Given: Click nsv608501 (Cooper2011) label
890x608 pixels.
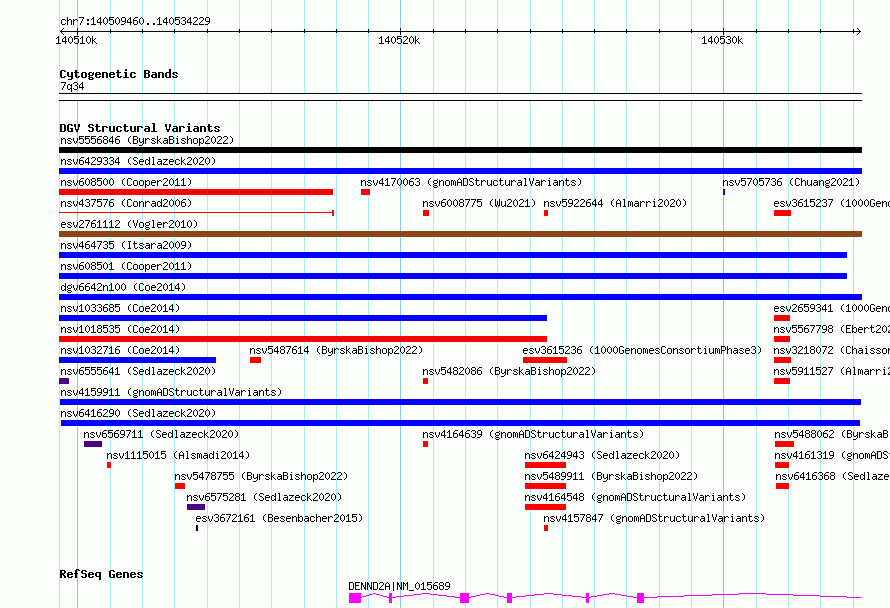Looking at the screenshot, I should (x=126, y=266).
